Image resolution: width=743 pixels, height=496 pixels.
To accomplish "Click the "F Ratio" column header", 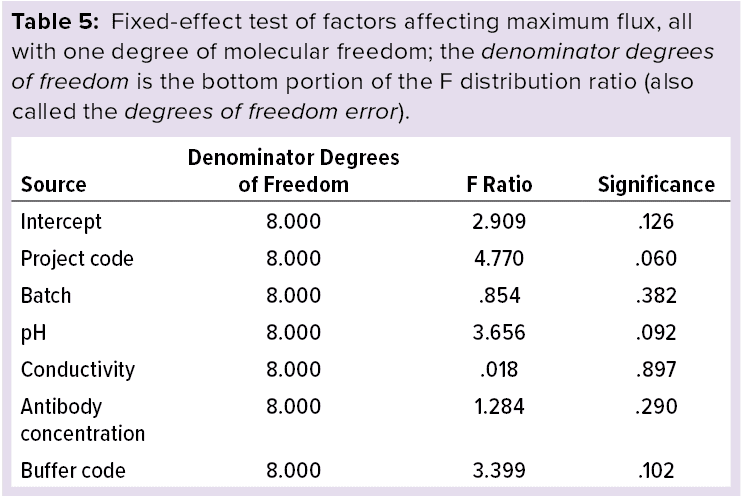I will coord(499,184).
